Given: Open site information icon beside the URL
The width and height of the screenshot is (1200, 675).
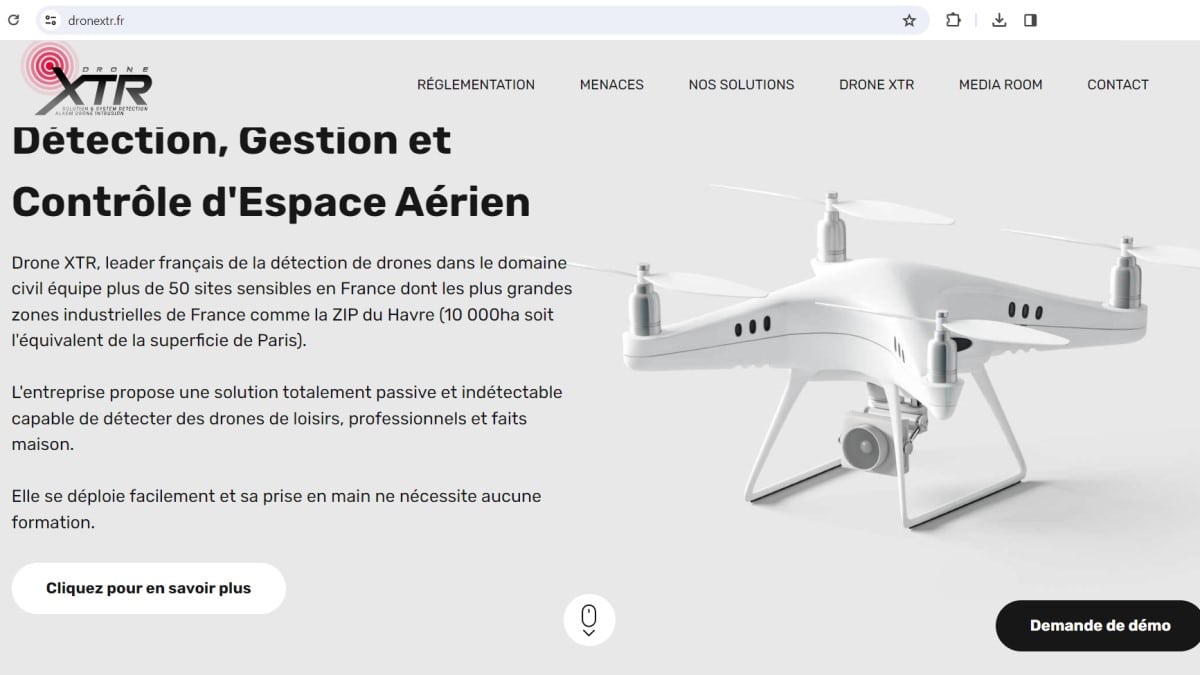Looking at the screenshot, I should click(x=51, y=20).
